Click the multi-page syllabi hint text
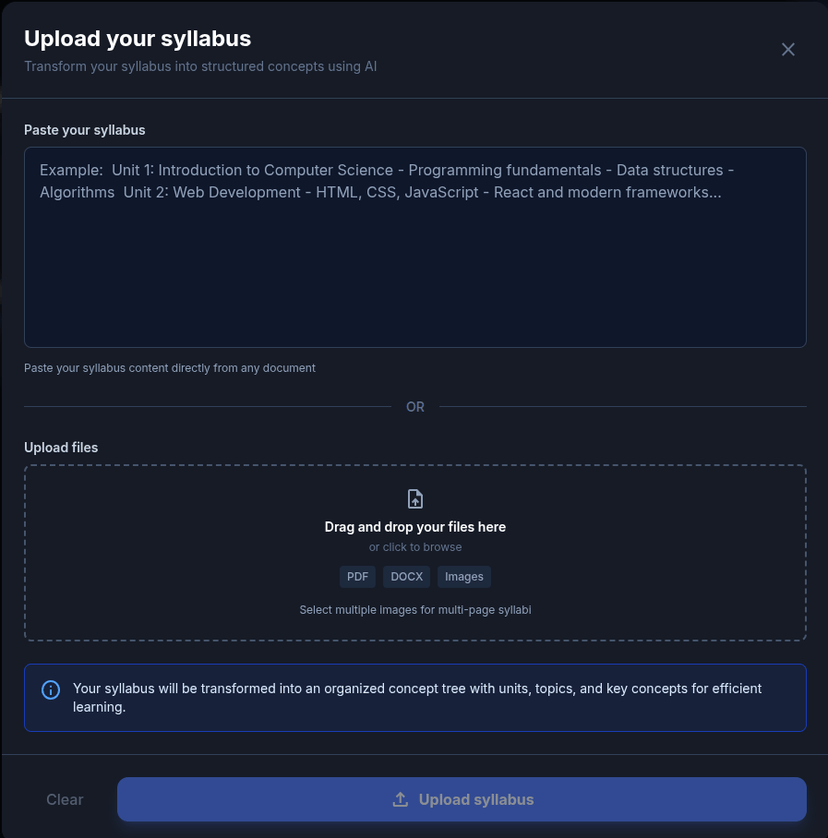Screen dimensions: 828x838 coord(415,610)
